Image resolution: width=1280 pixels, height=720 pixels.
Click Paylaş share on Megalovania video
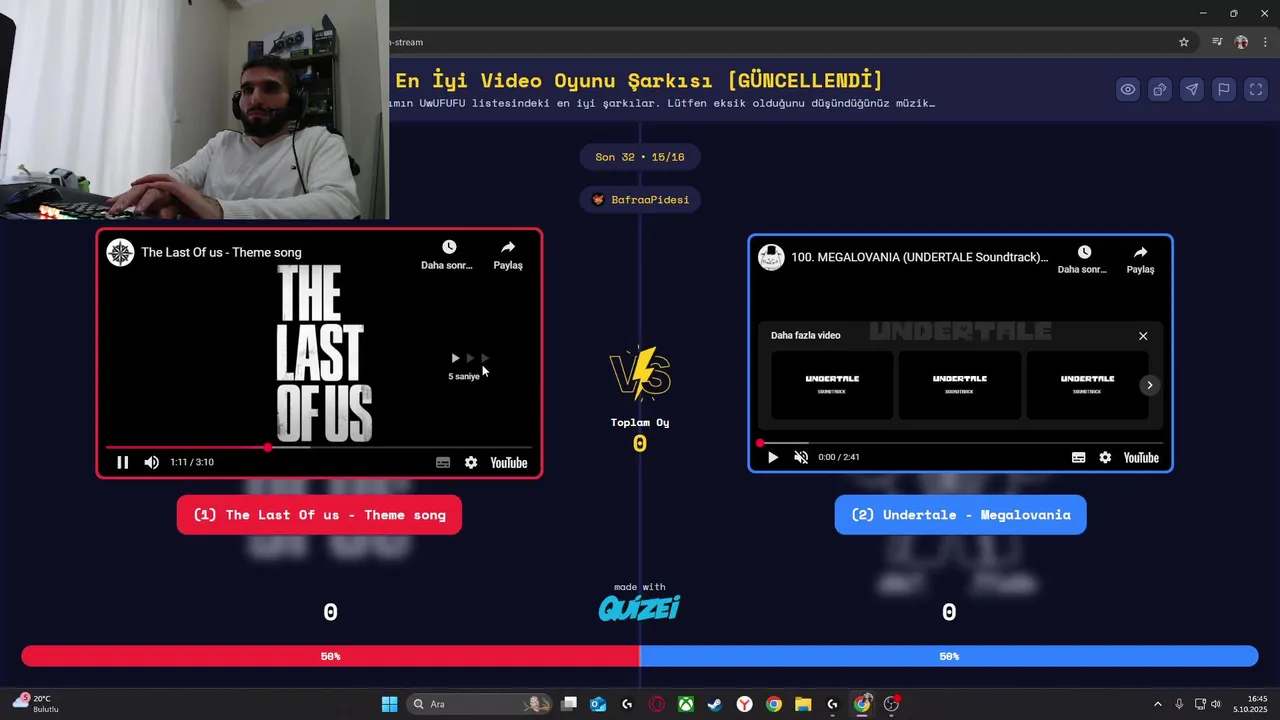1141,259
